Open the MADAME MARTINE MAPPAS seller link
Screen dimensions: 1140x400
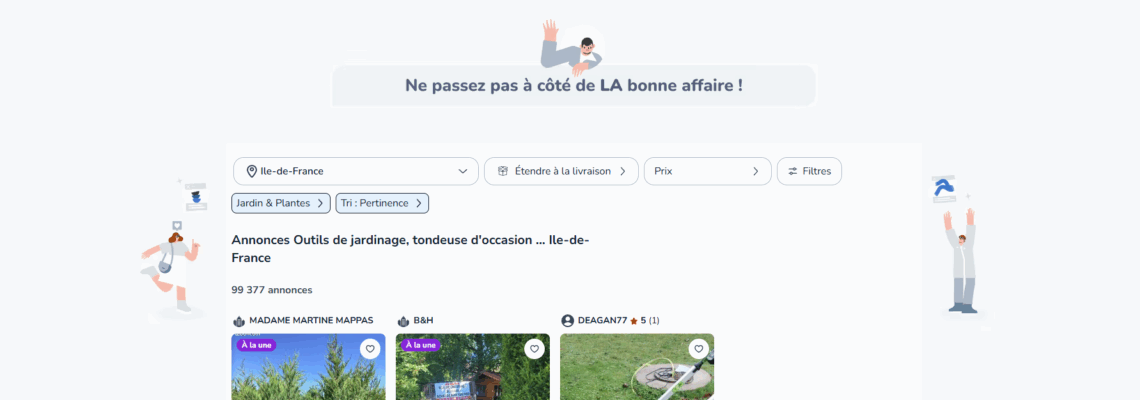pyautogui.click(x=311, y=320)
